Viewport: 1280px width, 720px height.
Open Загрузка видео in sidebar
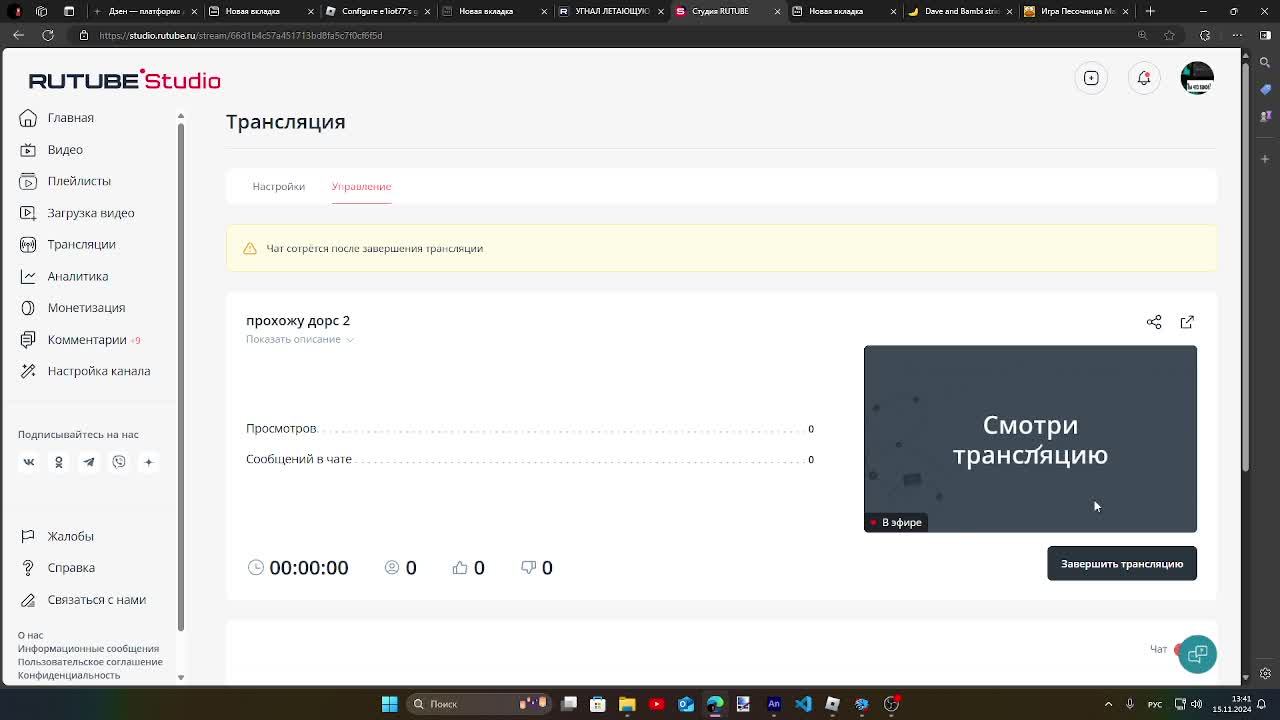click(x=90, y=213)
